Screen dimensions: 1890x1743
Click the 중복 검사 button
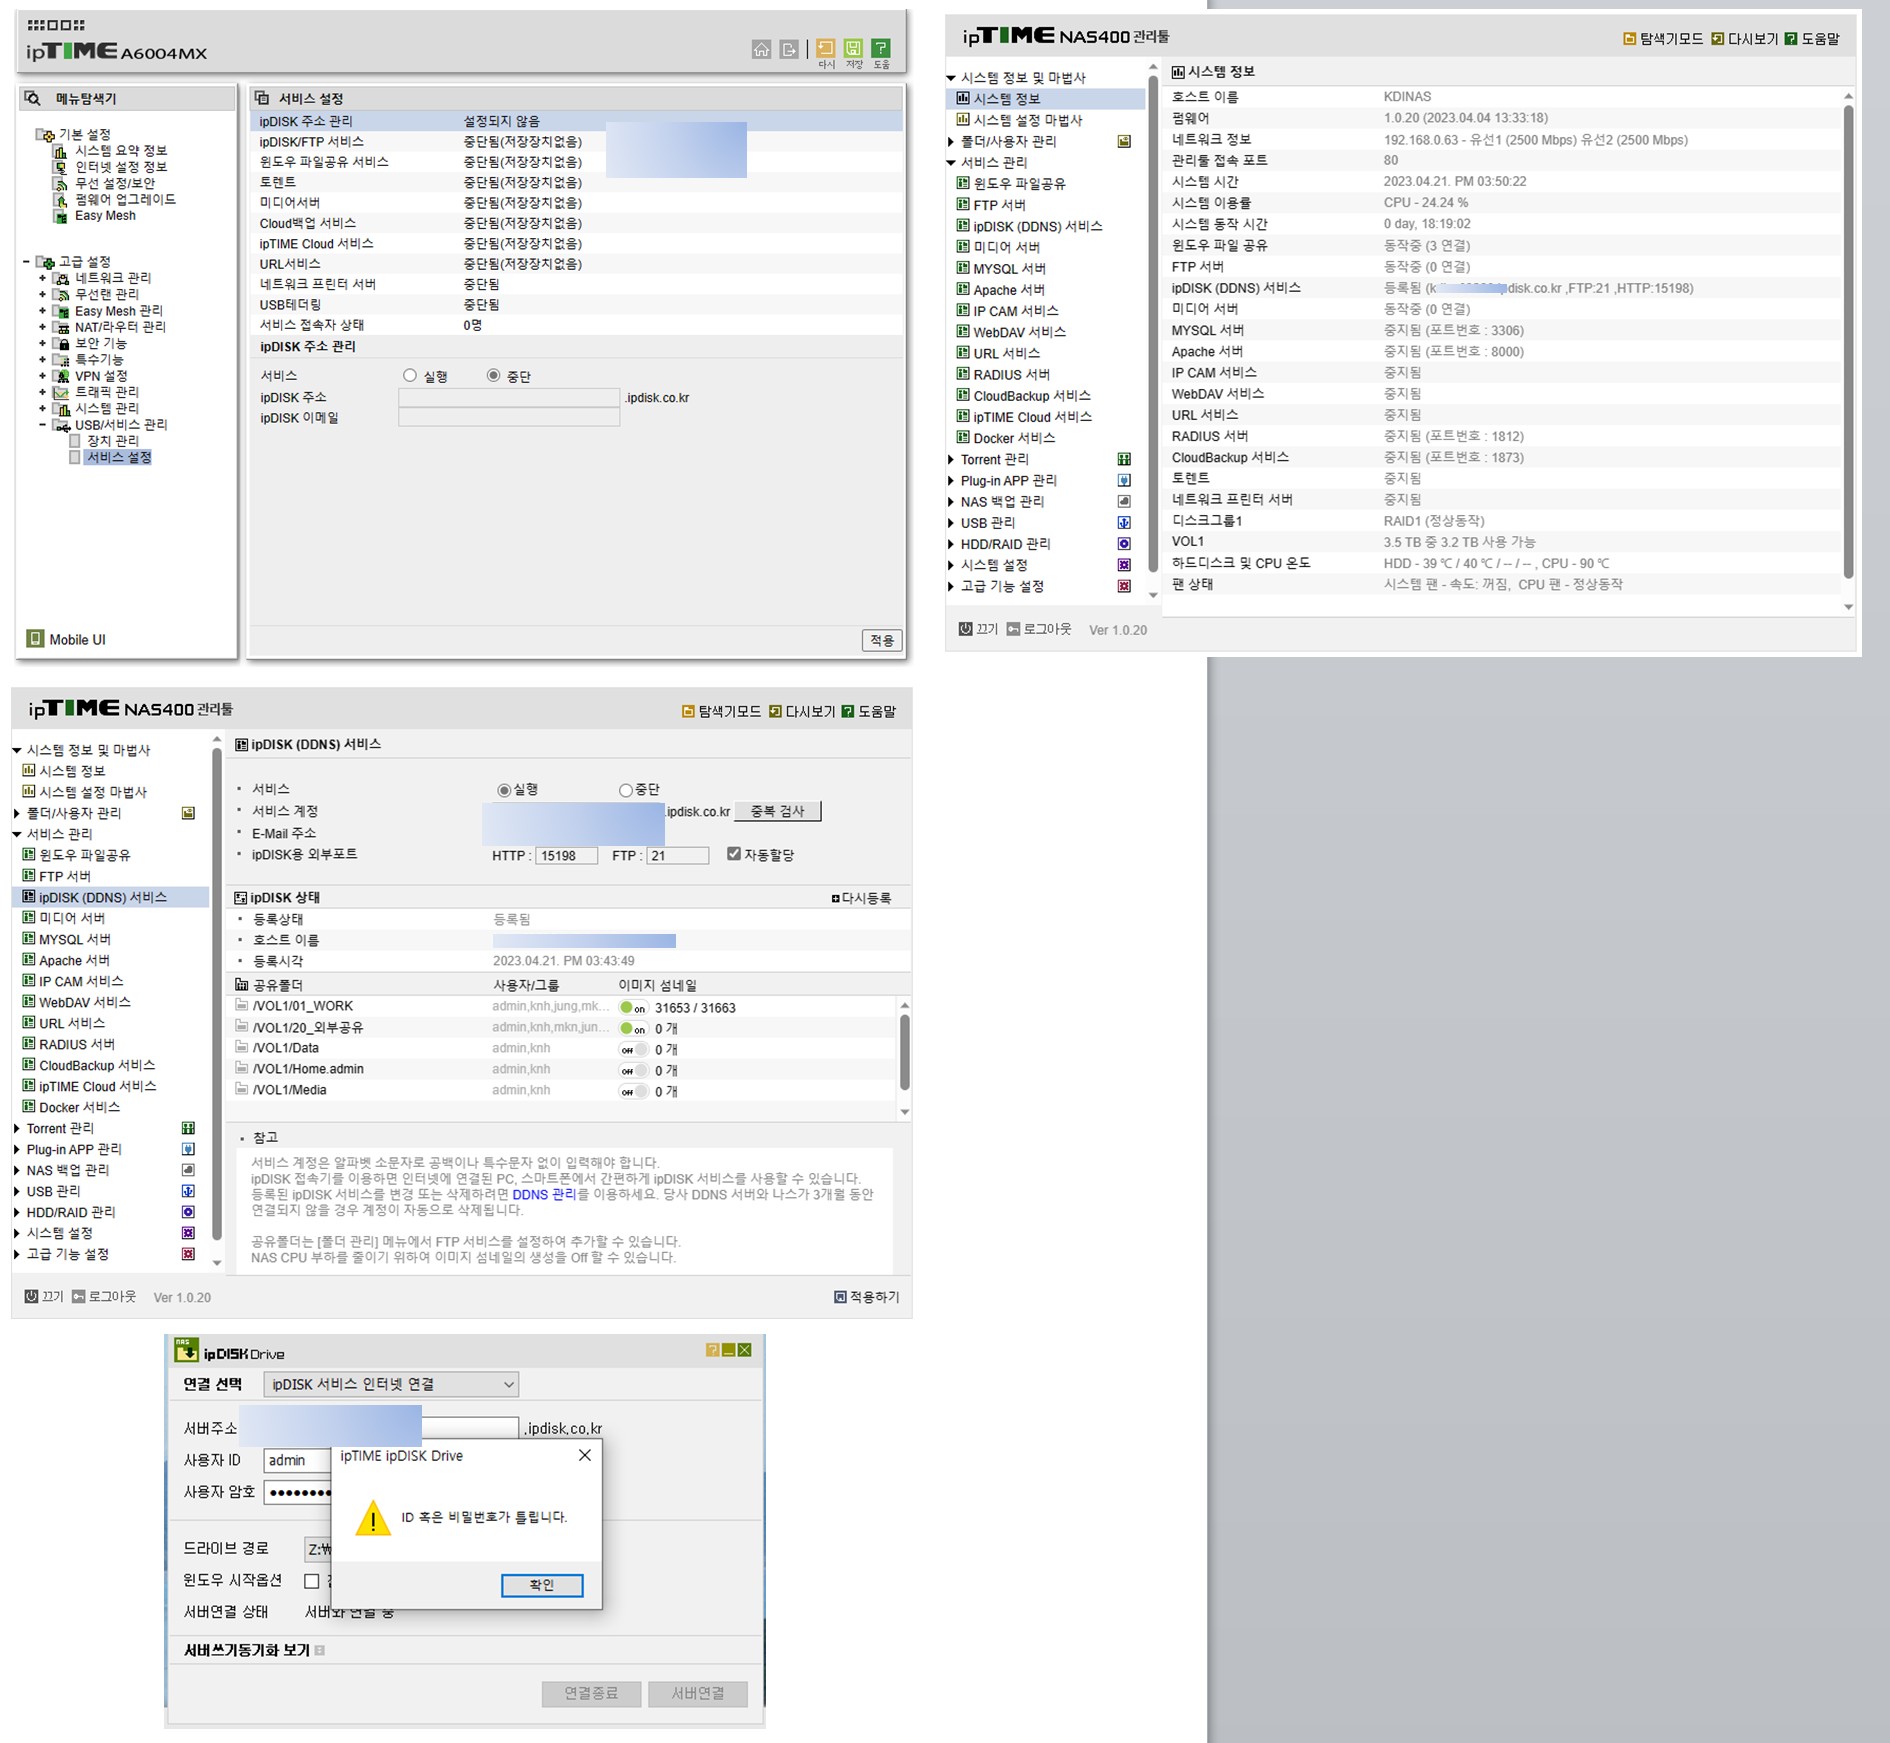[778, 811]
